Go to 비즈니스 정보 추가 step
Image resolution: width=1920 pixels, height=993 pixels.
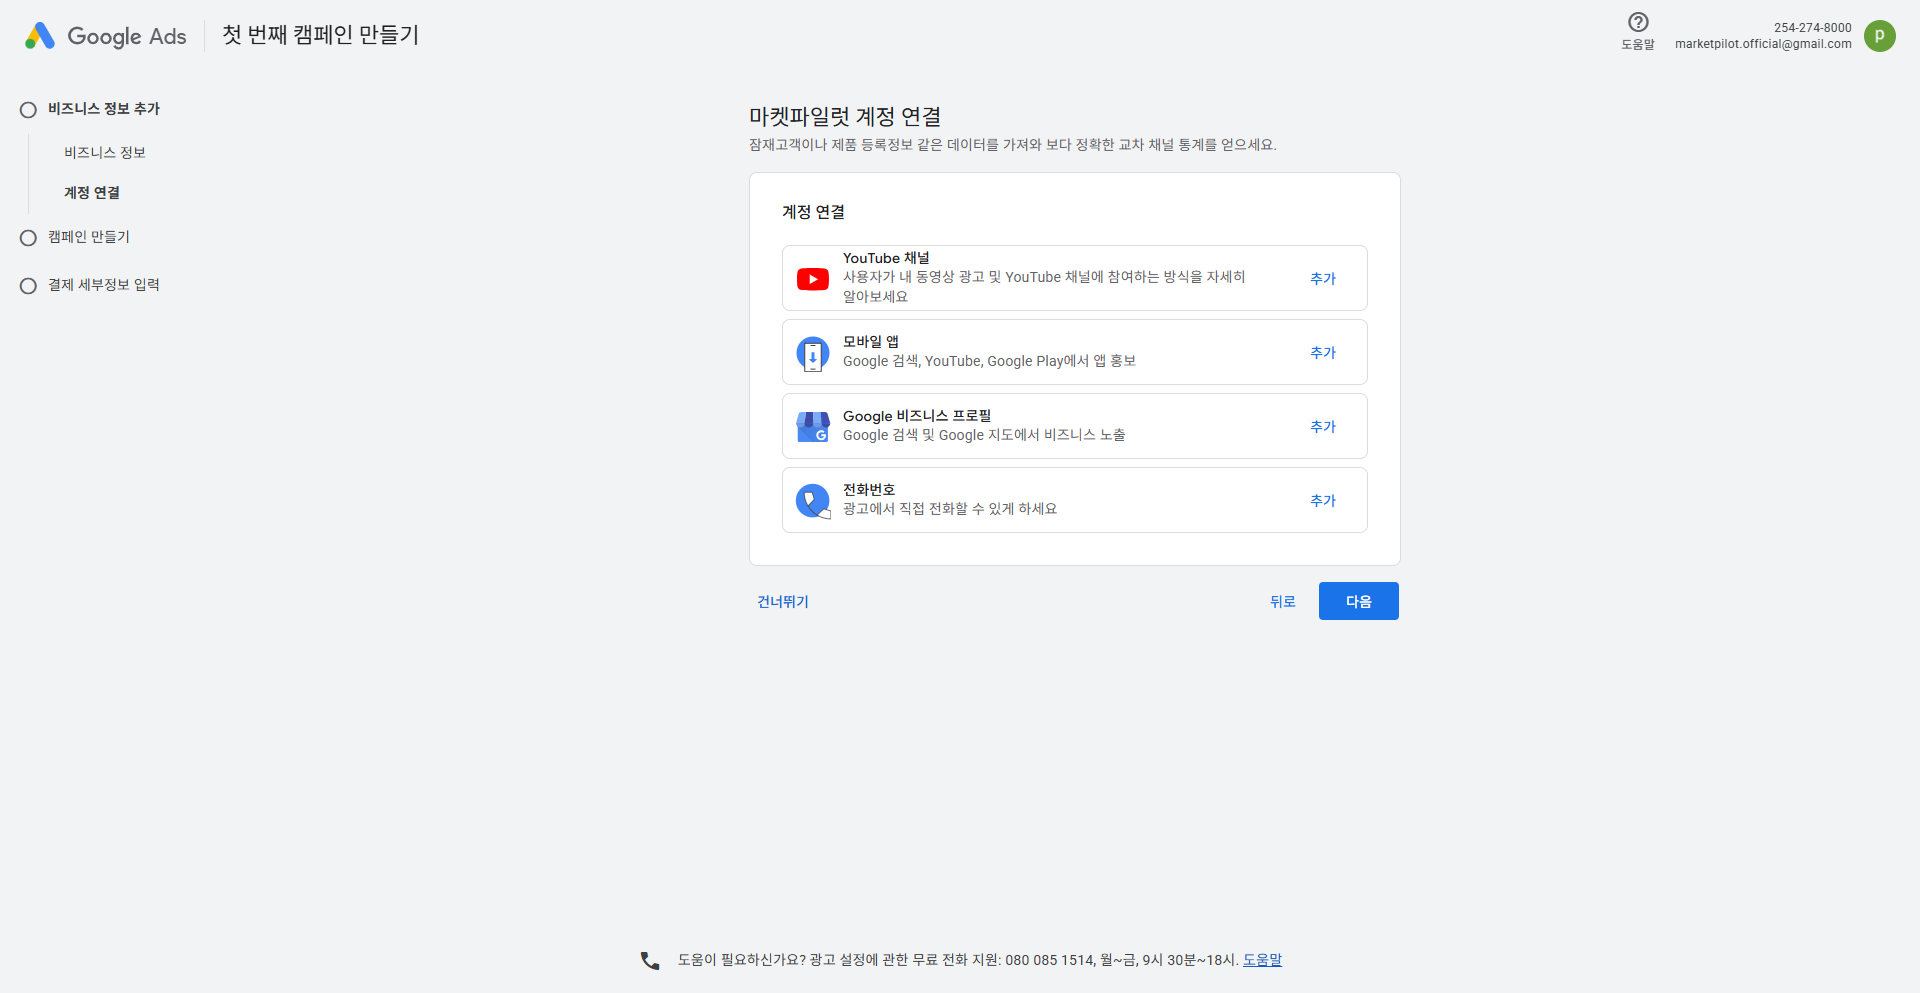pos(104,109)
